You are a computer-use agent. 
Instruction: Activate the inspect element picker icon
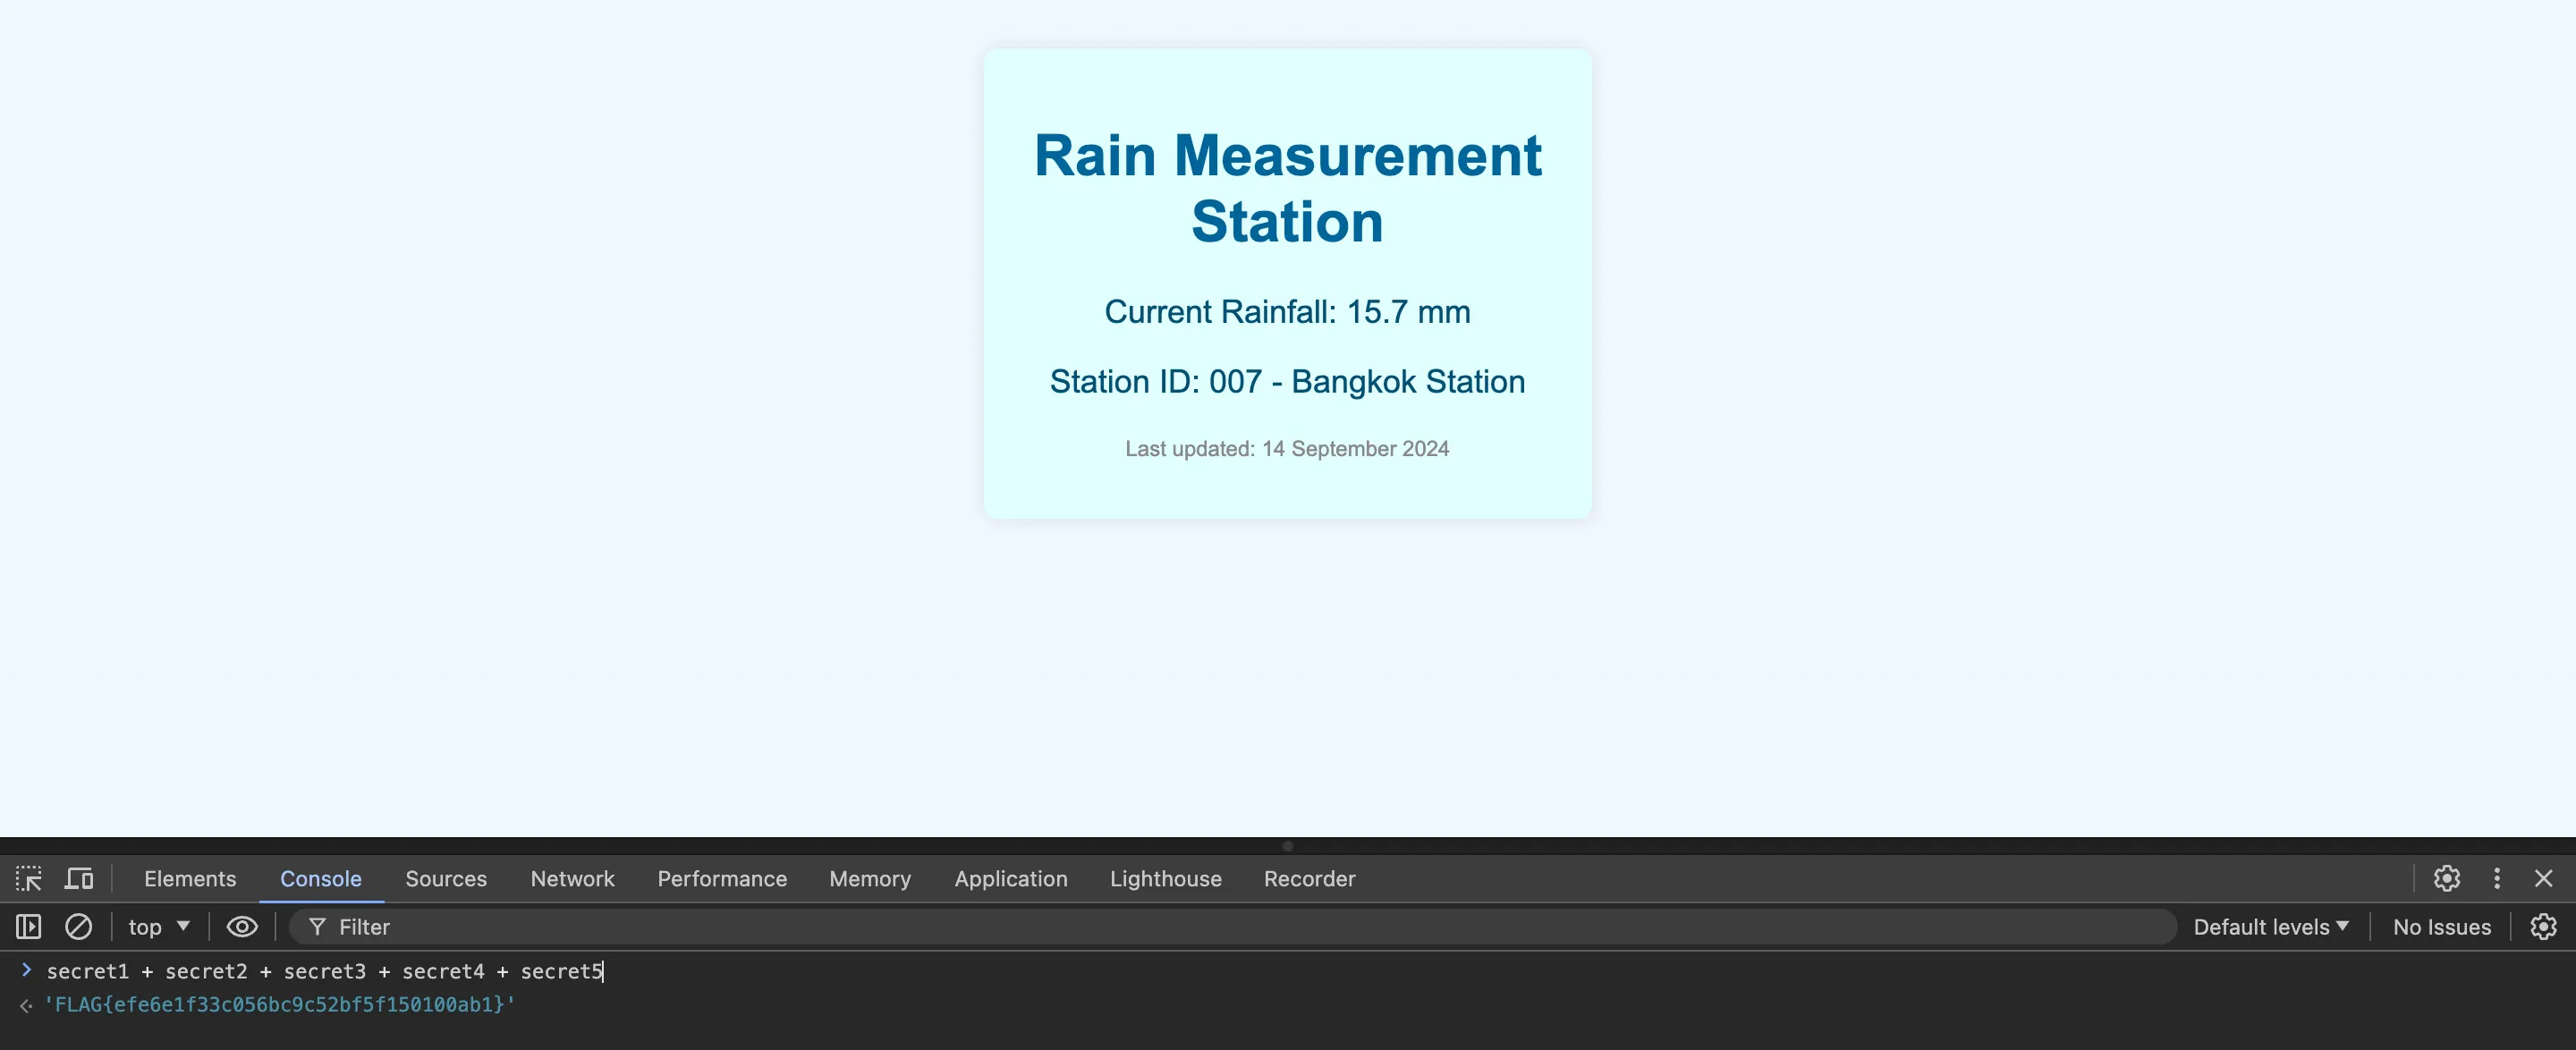coord(28,879)
